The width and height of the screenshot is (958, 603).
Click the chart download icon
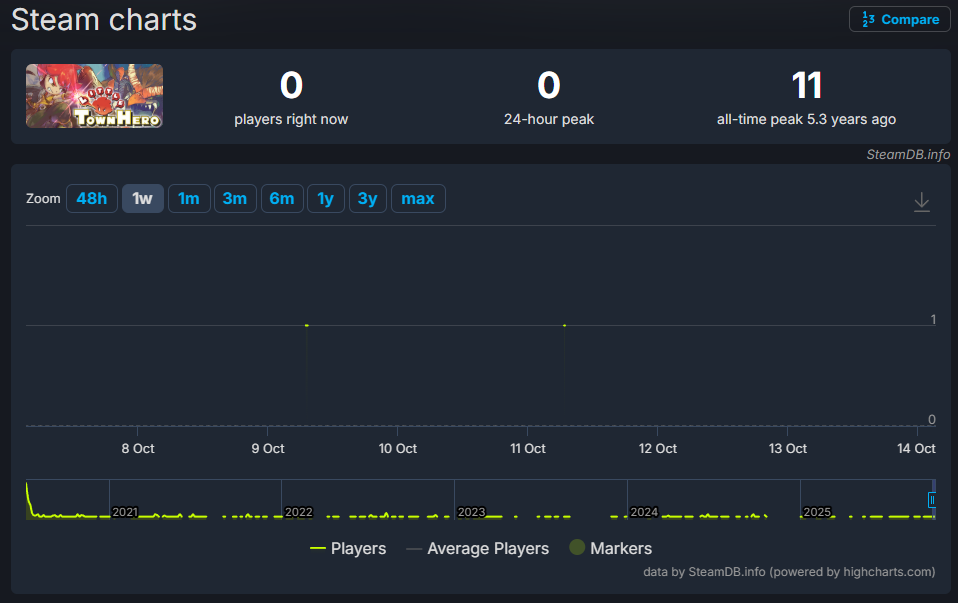(x=921, y=202)
